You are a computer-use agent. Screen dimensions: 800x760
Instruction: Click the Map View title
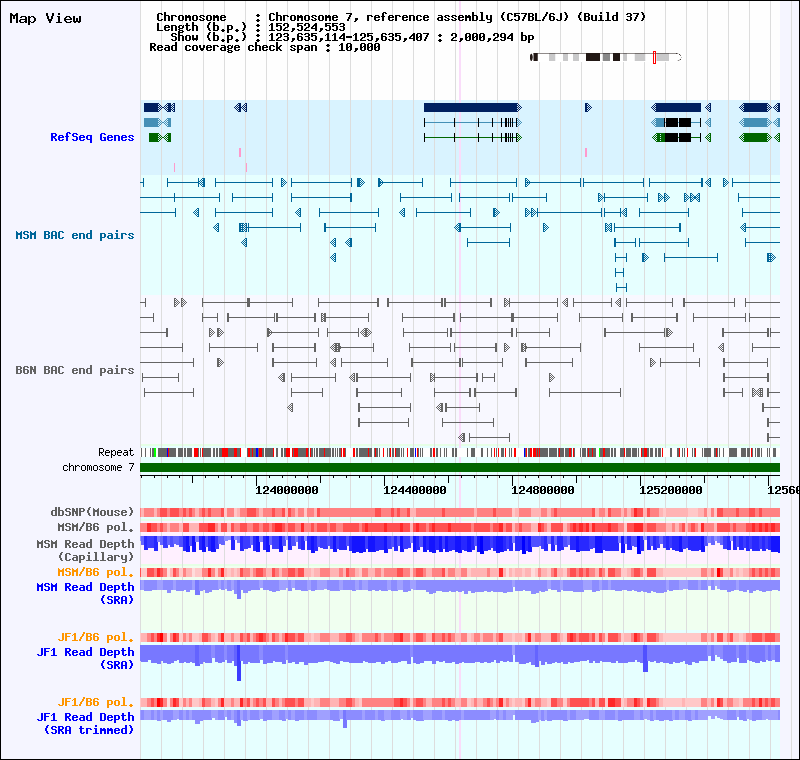(45, 18)
